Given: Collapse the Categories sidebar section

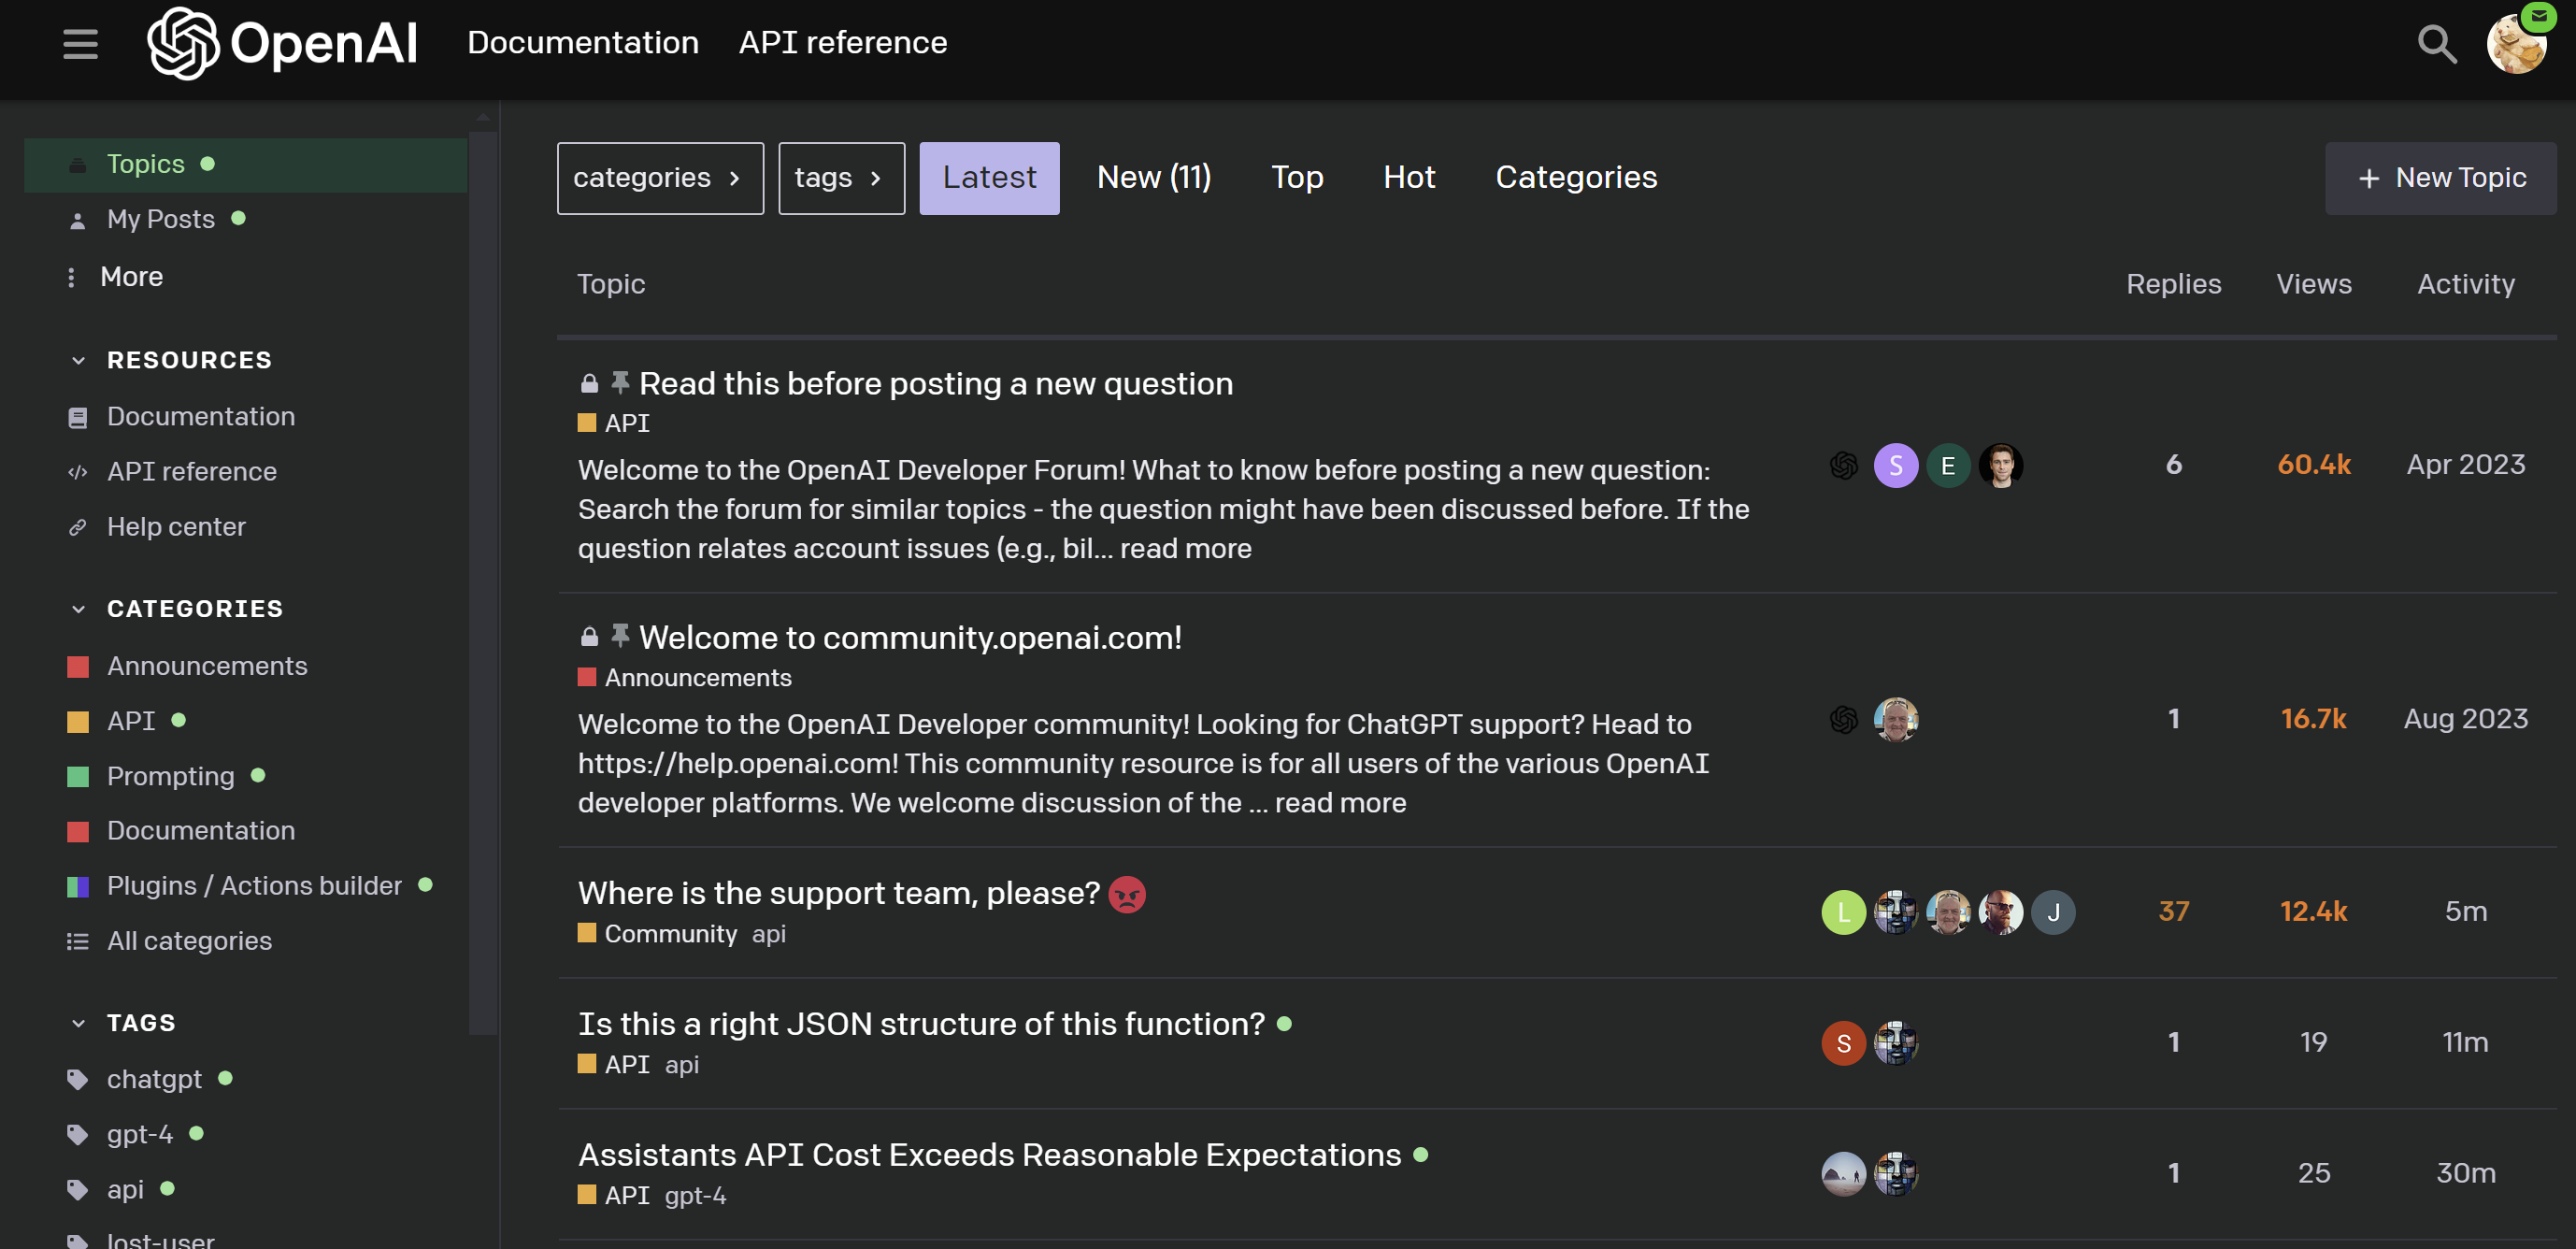Looking at the screenshot, I should click(x=78, y=609).
